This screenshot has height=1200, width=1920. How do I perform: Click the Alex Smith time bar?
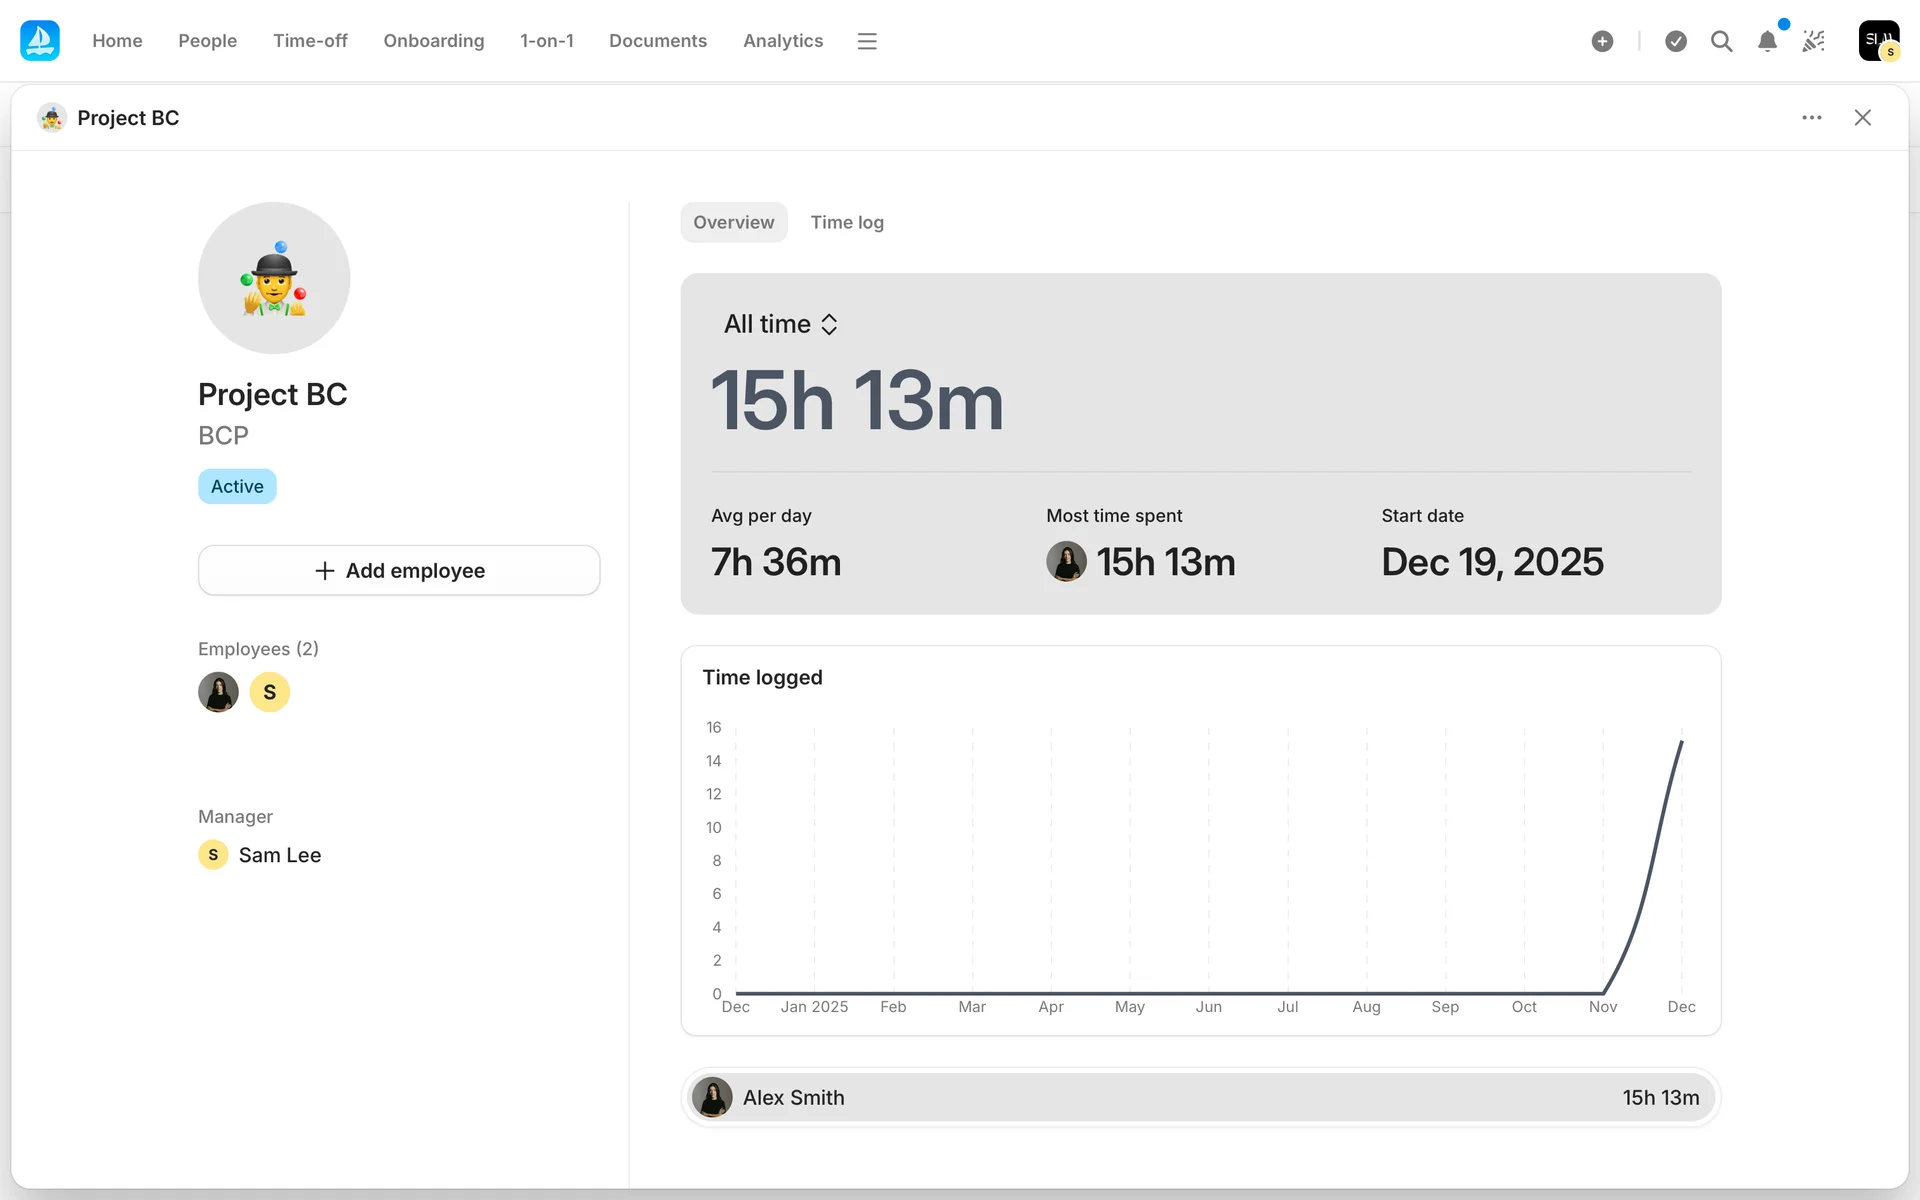point(1200,1097)
